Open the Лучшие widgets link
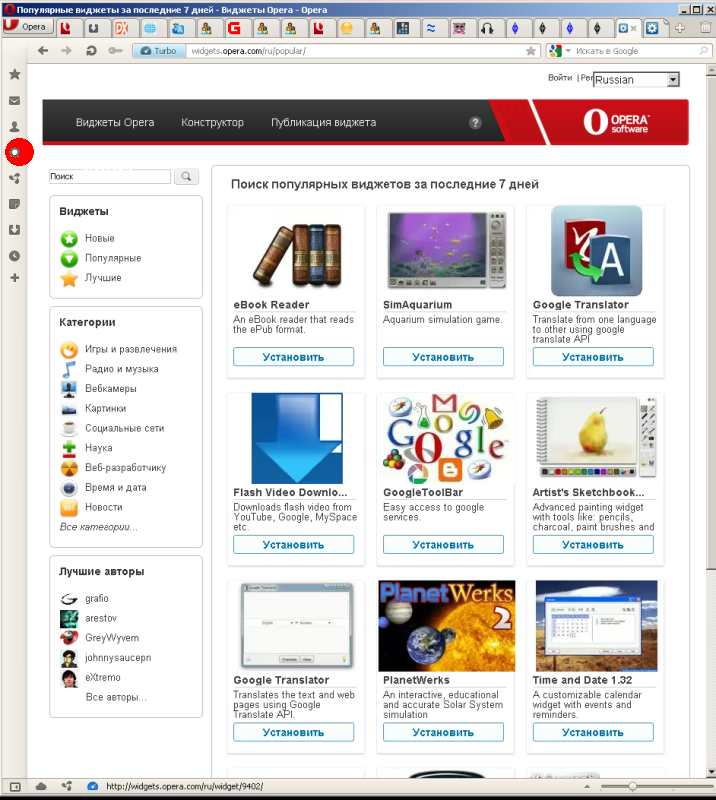716x800 pixels. 103,278
